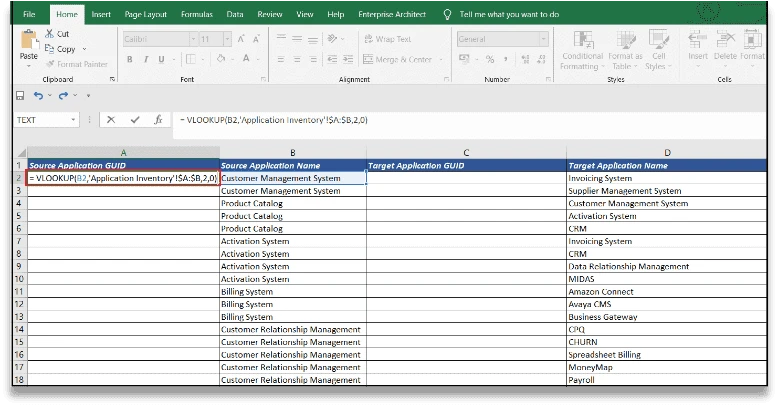
Task: Click the Font Color A icon
Action: coord(246,59)
